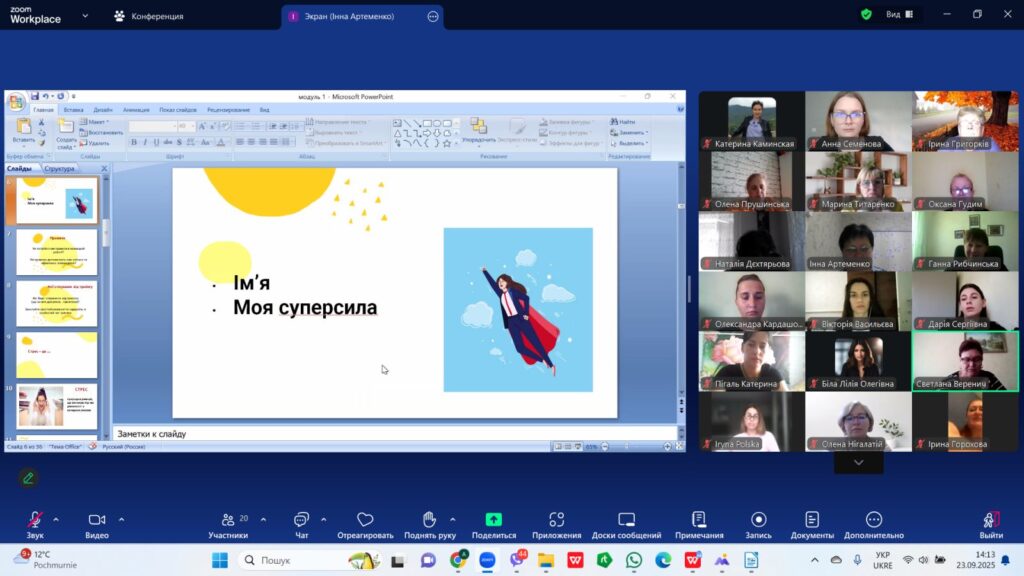Screen dimensions: 1024x576
Task: Leave meeting using Выйти button
Action: (x=991, y=520)
